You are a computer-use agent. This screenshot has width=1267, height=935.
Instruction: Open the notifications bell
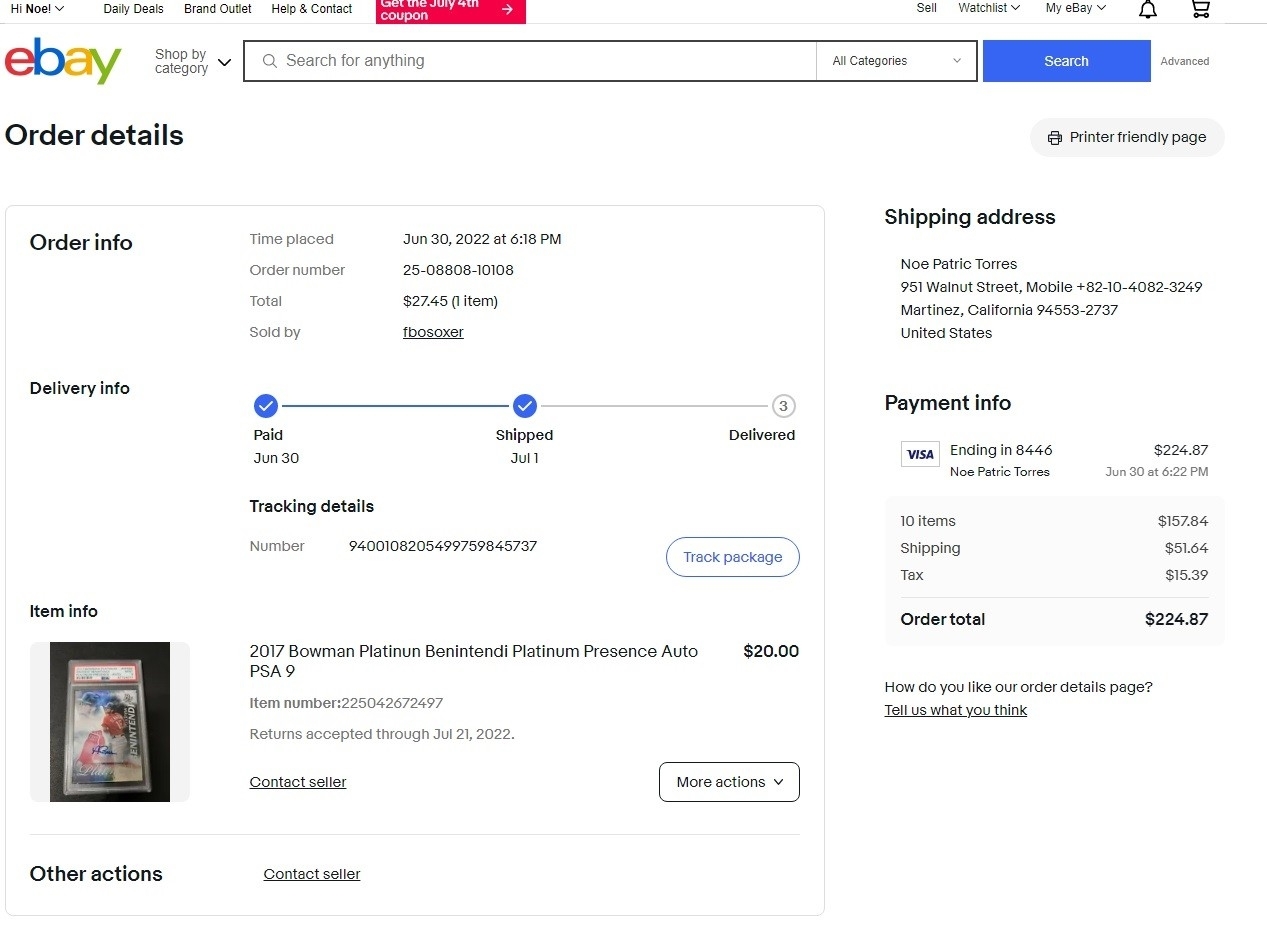[1148, 9]
